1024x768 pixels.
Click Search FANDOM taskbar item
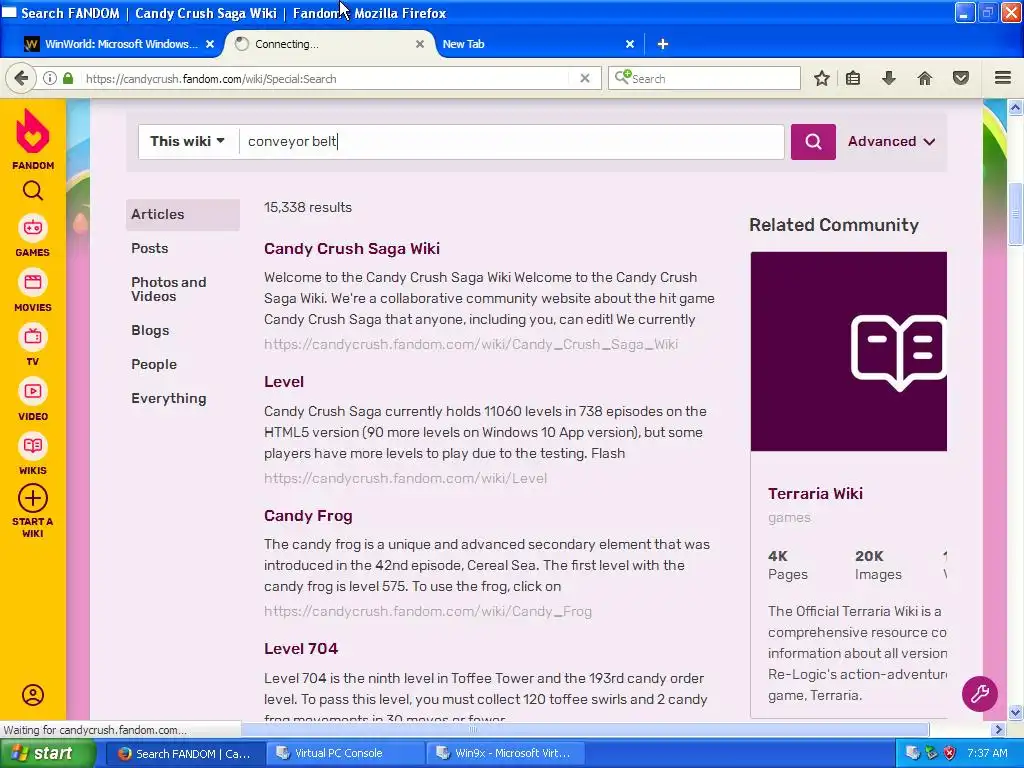point(185,753)
